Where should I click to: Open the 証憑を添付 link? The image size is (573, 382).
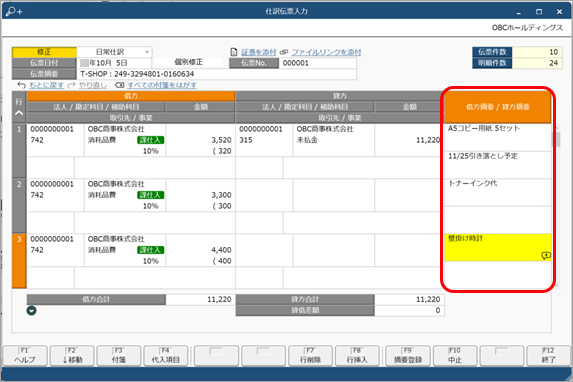coord(258,52)
